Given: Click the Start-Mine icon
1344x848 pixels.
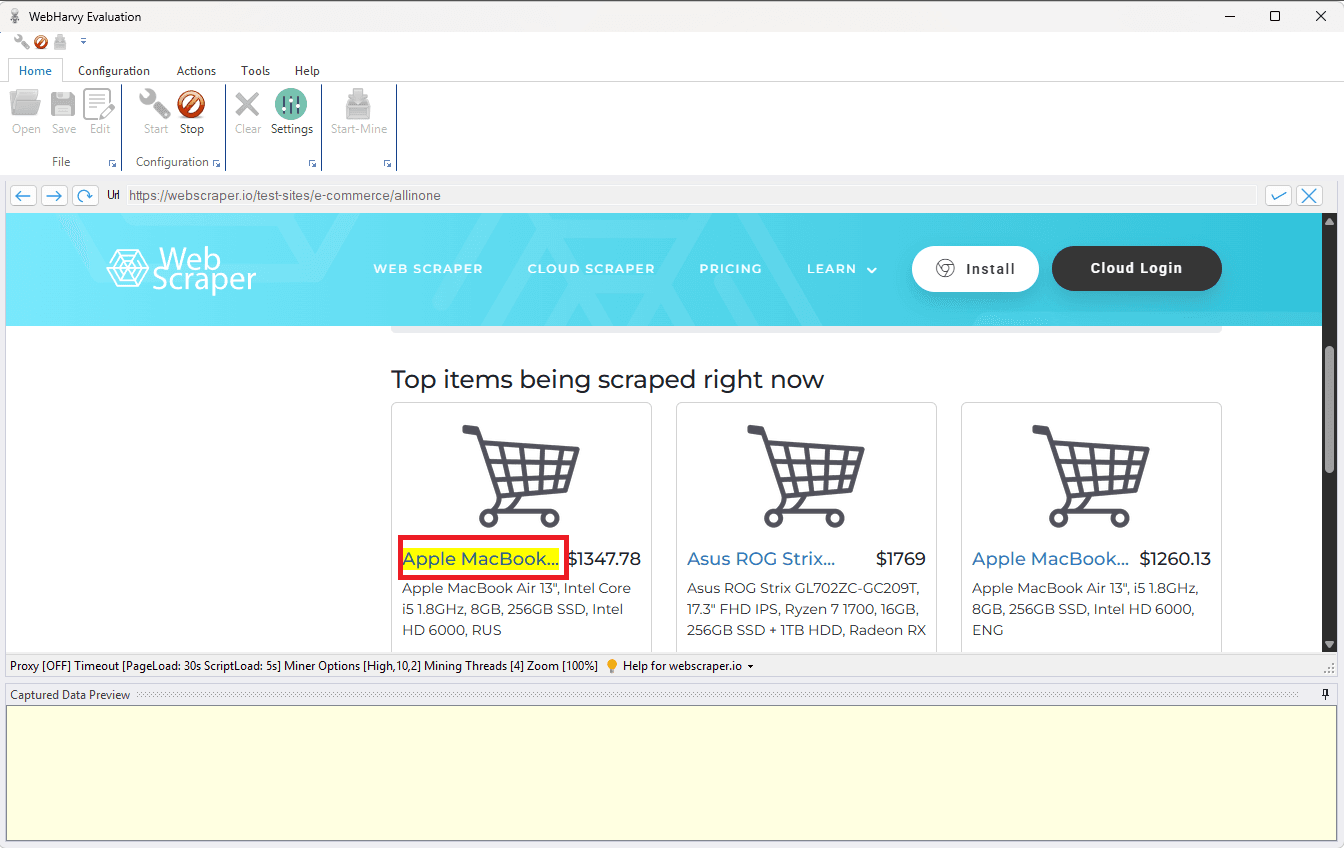Looking at the screenshot, I should click(358, 110).
